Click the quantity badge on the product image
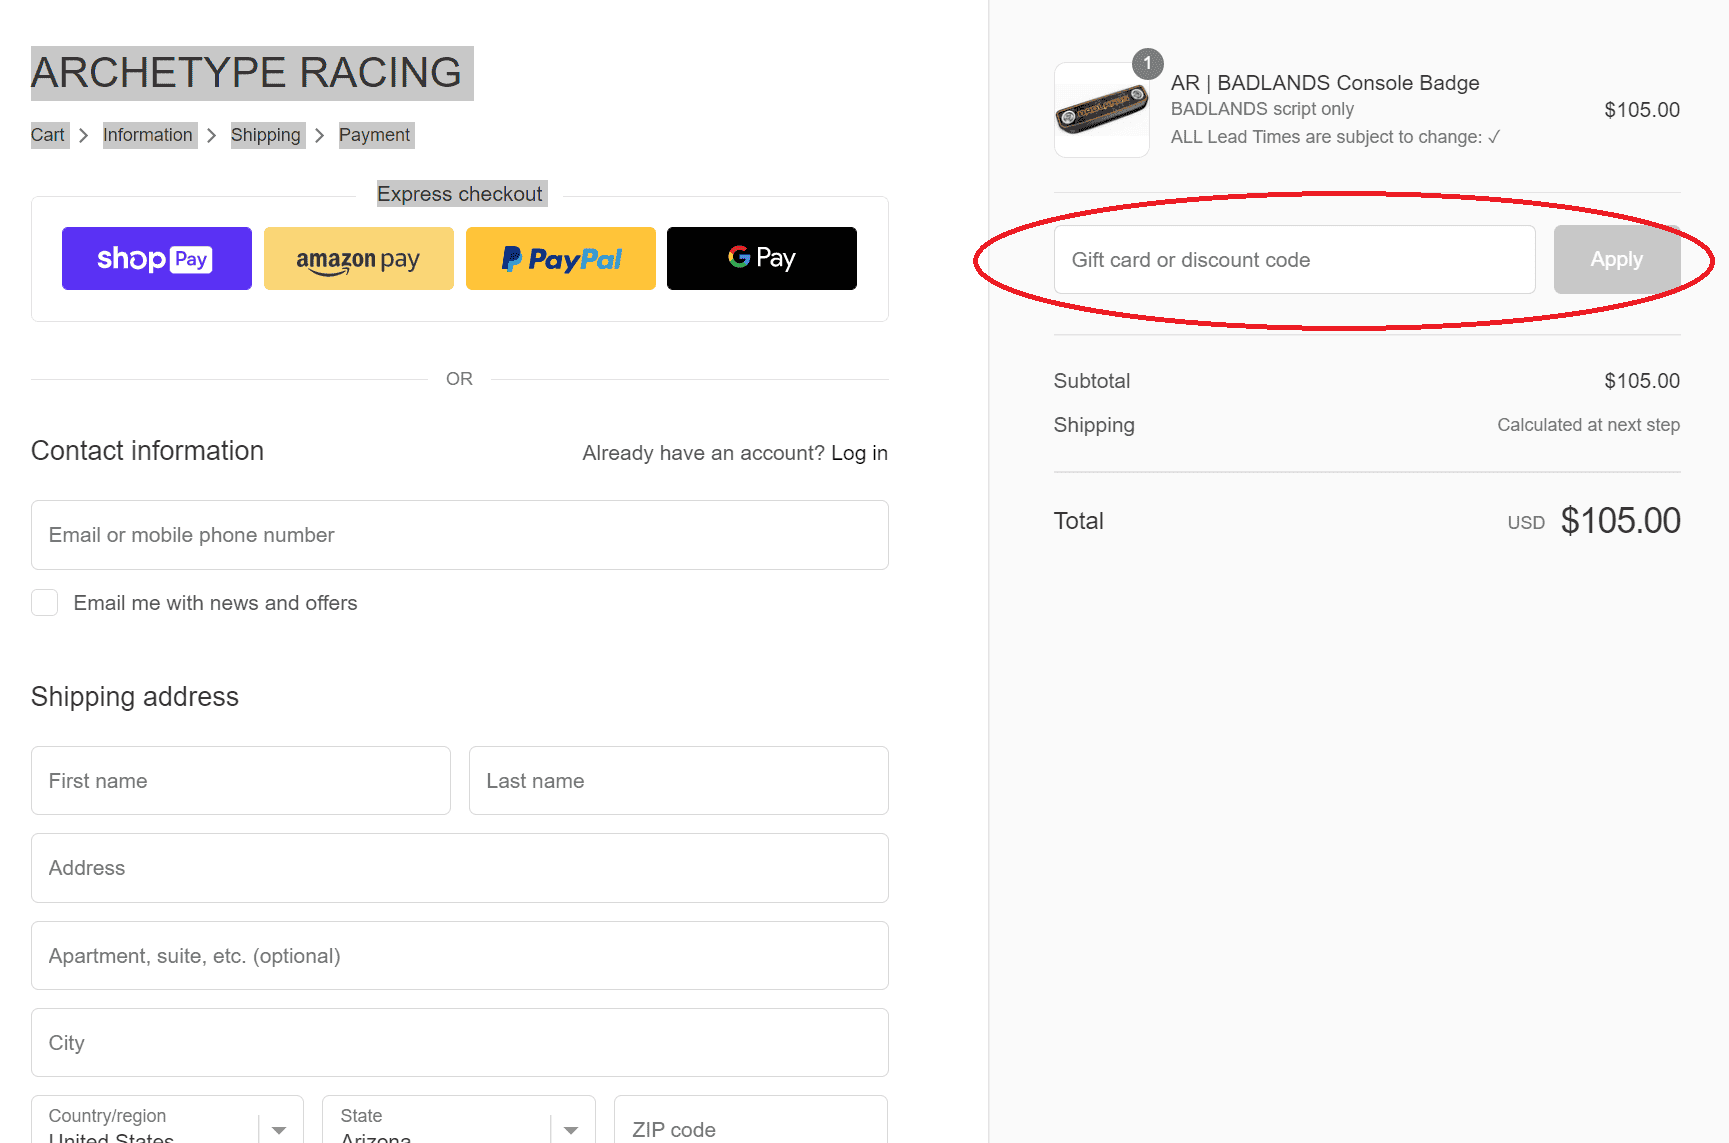This screenshot has height=1143, width=1729. coord(1148,63)
